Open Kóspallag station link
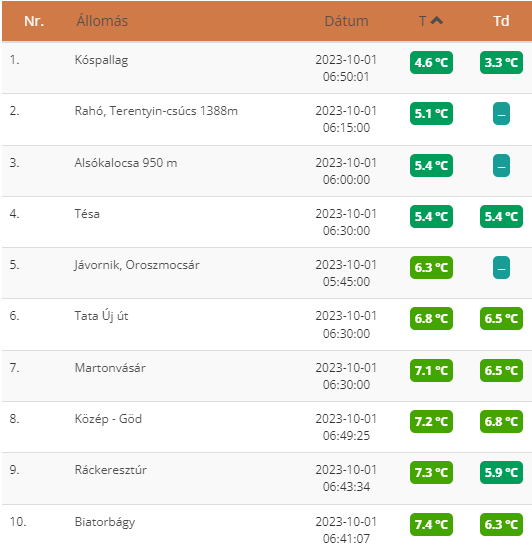Viewport: 532px width, 548px height. [101, 60]
